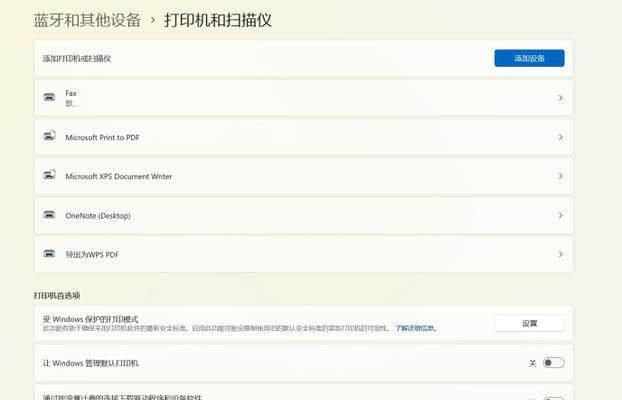
Task: Expand the OneNote (Desktop) chevron
Action: coord(561,215)
